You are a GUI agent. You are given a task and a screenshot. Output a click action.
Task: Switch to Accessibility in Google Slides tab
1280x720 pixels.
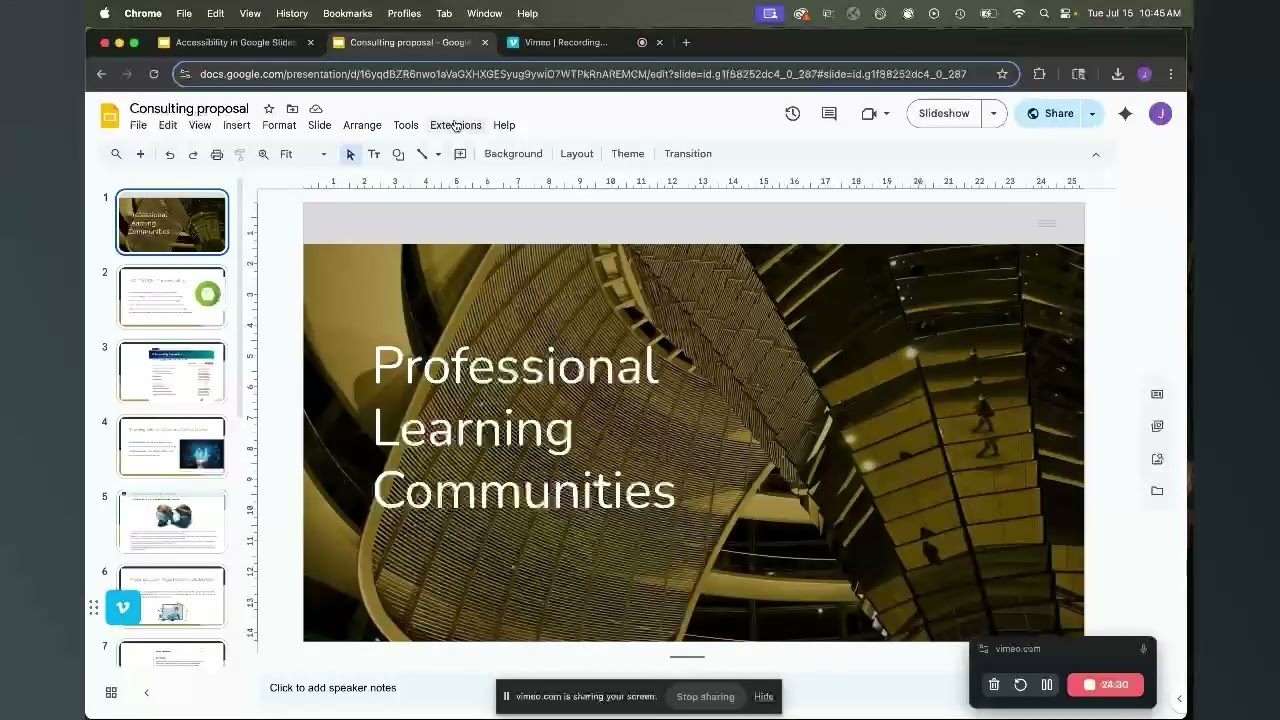[236, 42]
